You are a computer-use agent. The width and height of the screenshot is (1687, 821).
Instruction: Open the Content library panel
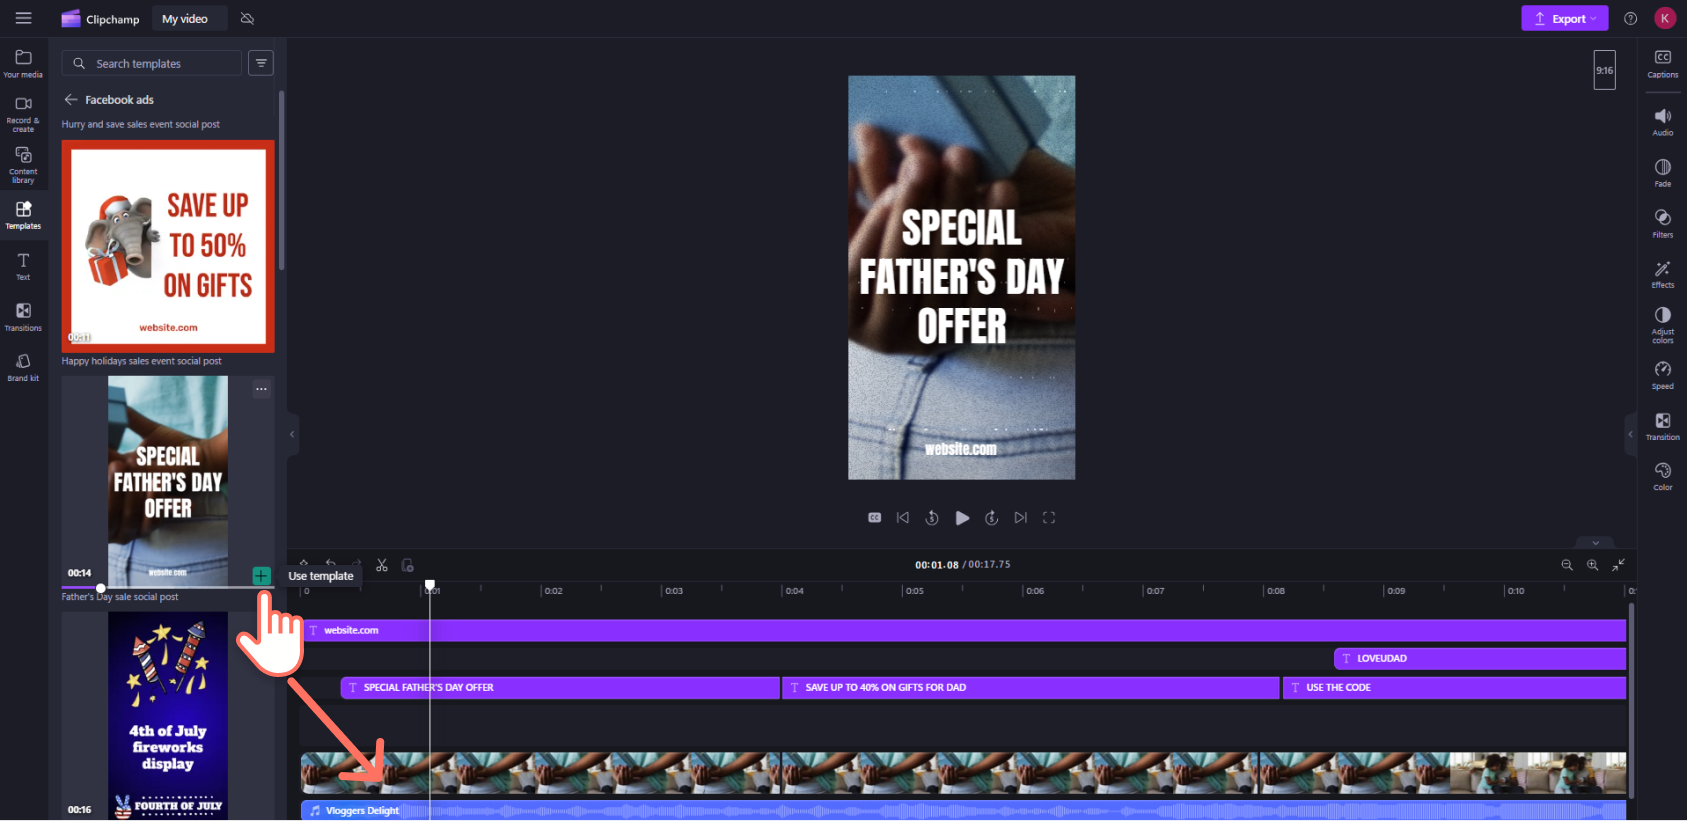coord(23,165)
